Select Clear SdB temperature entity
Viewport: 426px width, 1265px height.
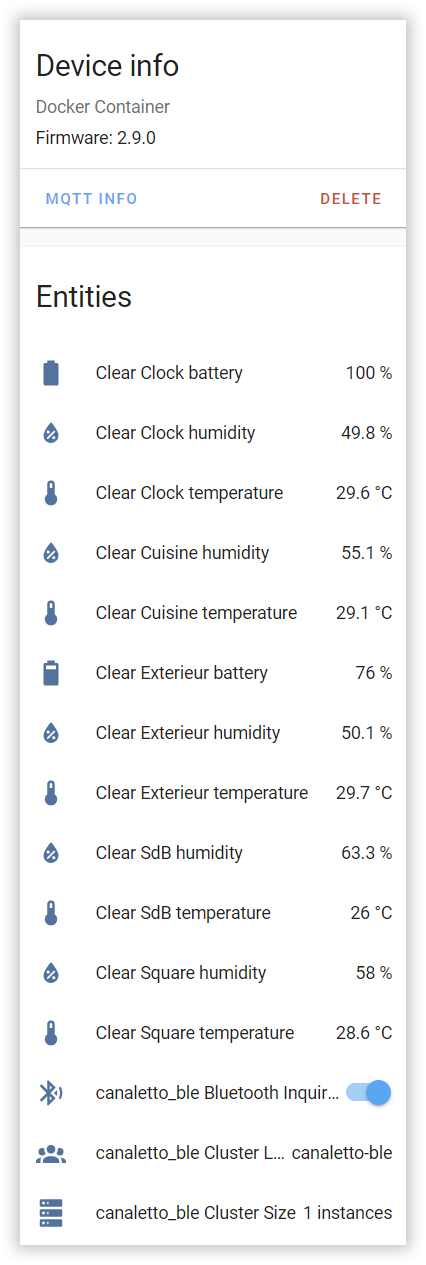[213, 913]
